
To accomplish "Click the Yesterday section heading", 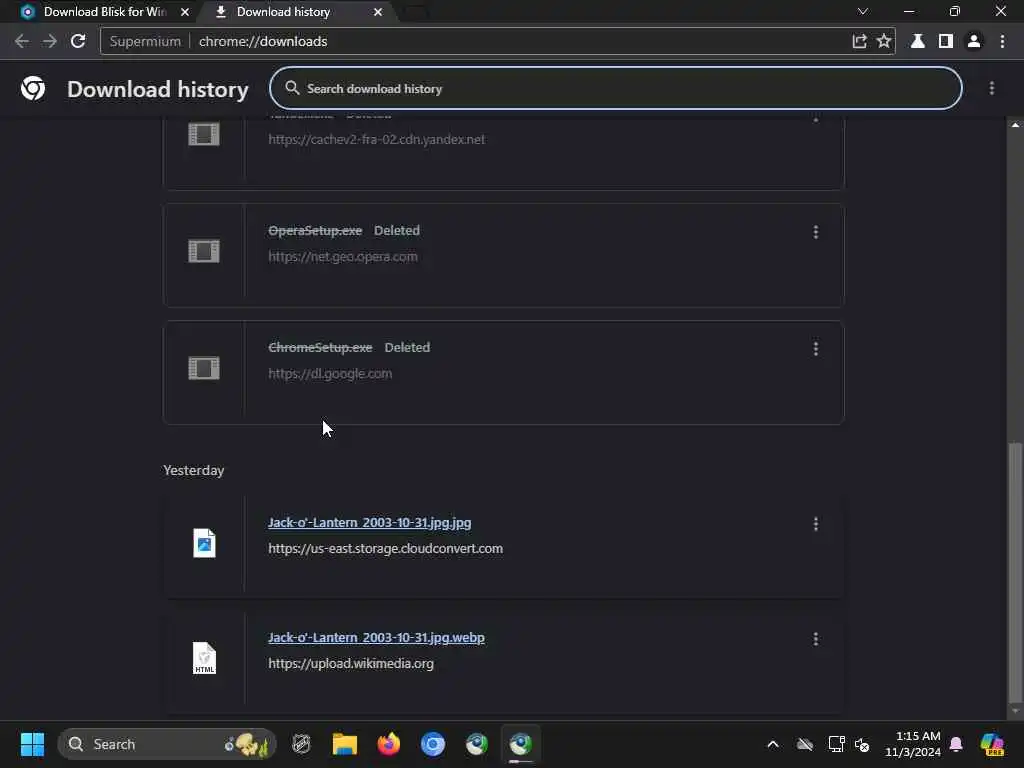I will tap(193, 470).
